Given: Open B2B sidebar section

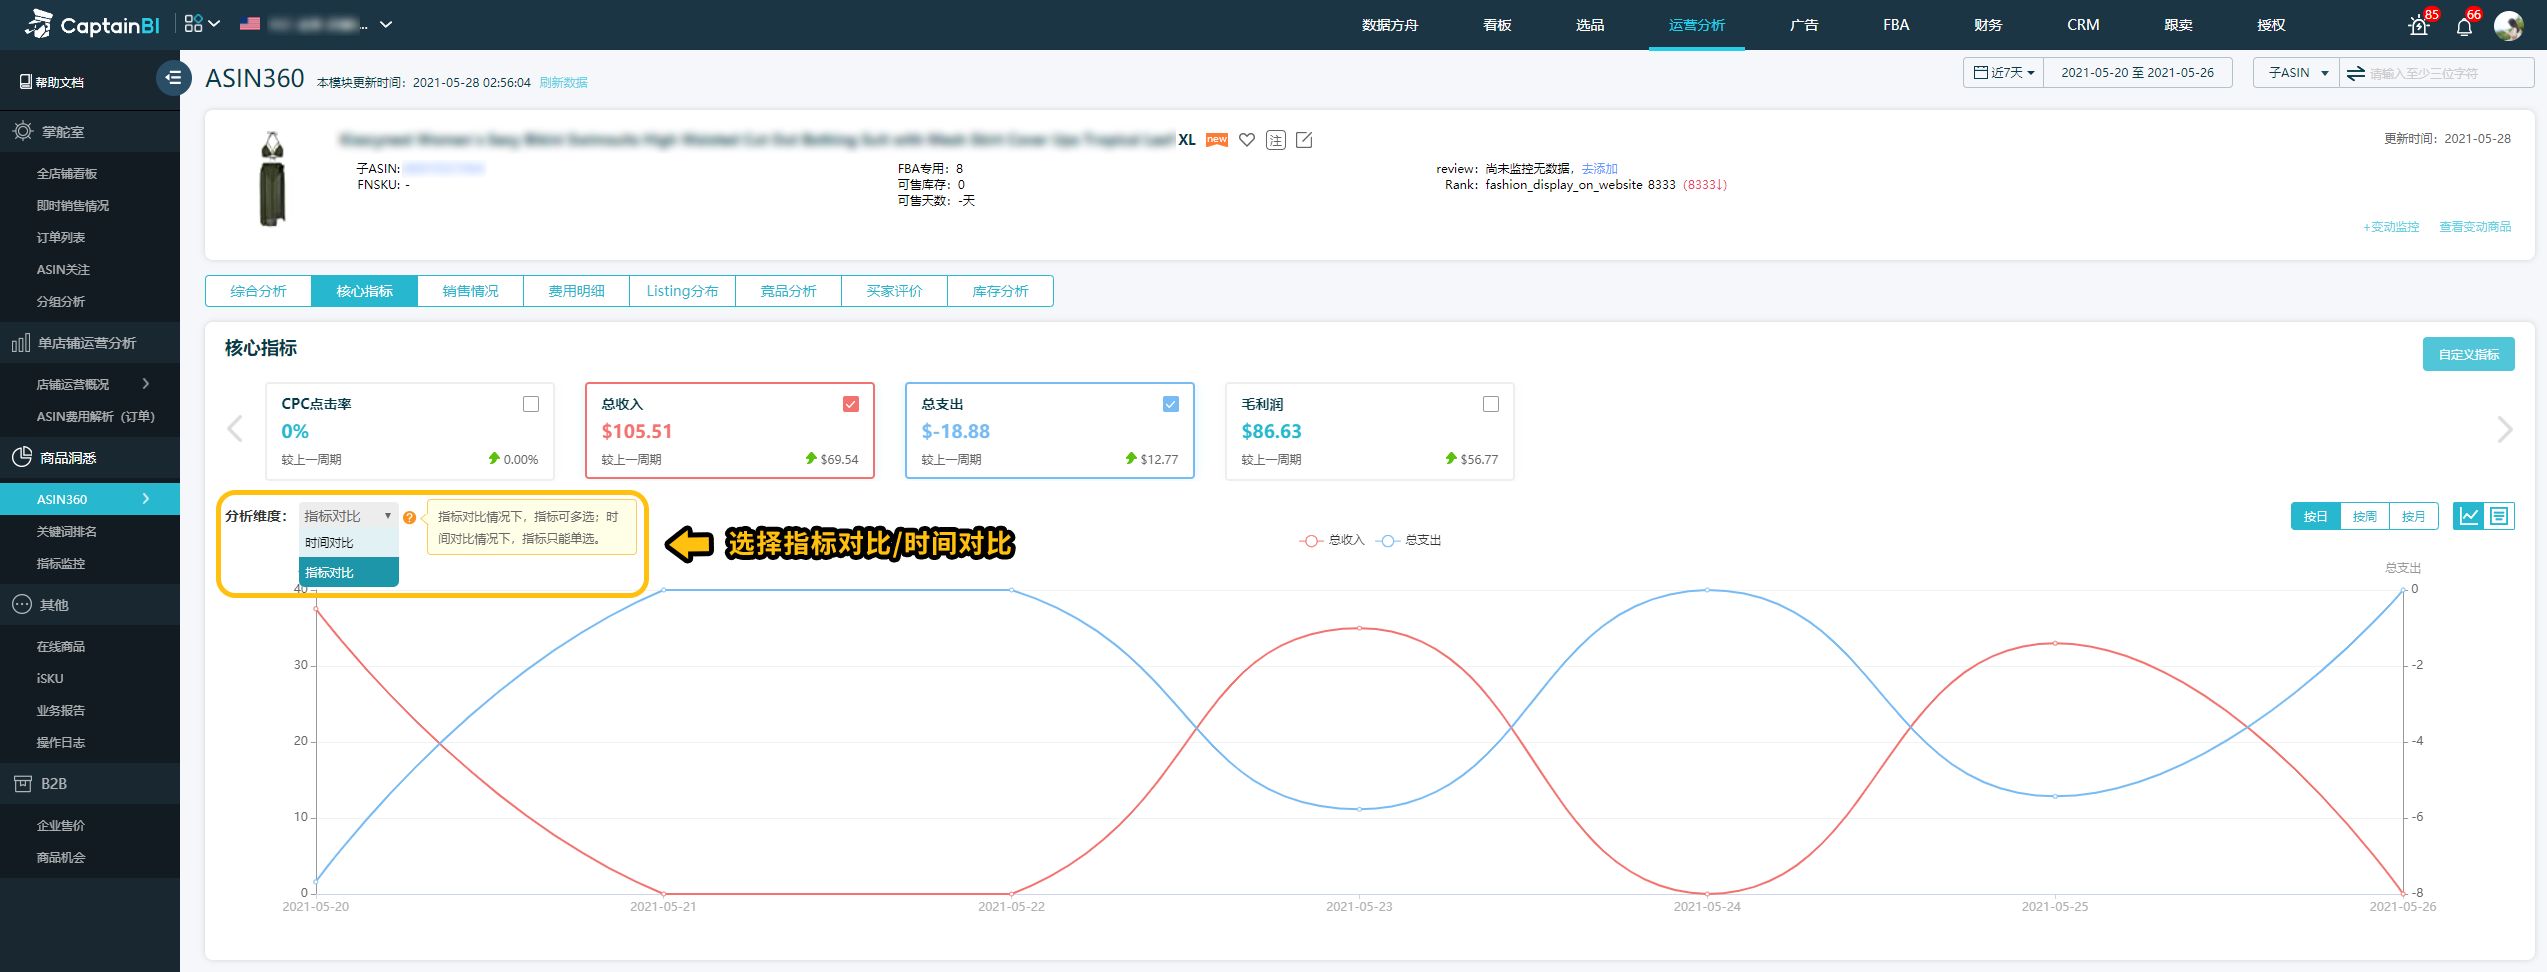Looking at the screenshot, I should tap(90, 784).
